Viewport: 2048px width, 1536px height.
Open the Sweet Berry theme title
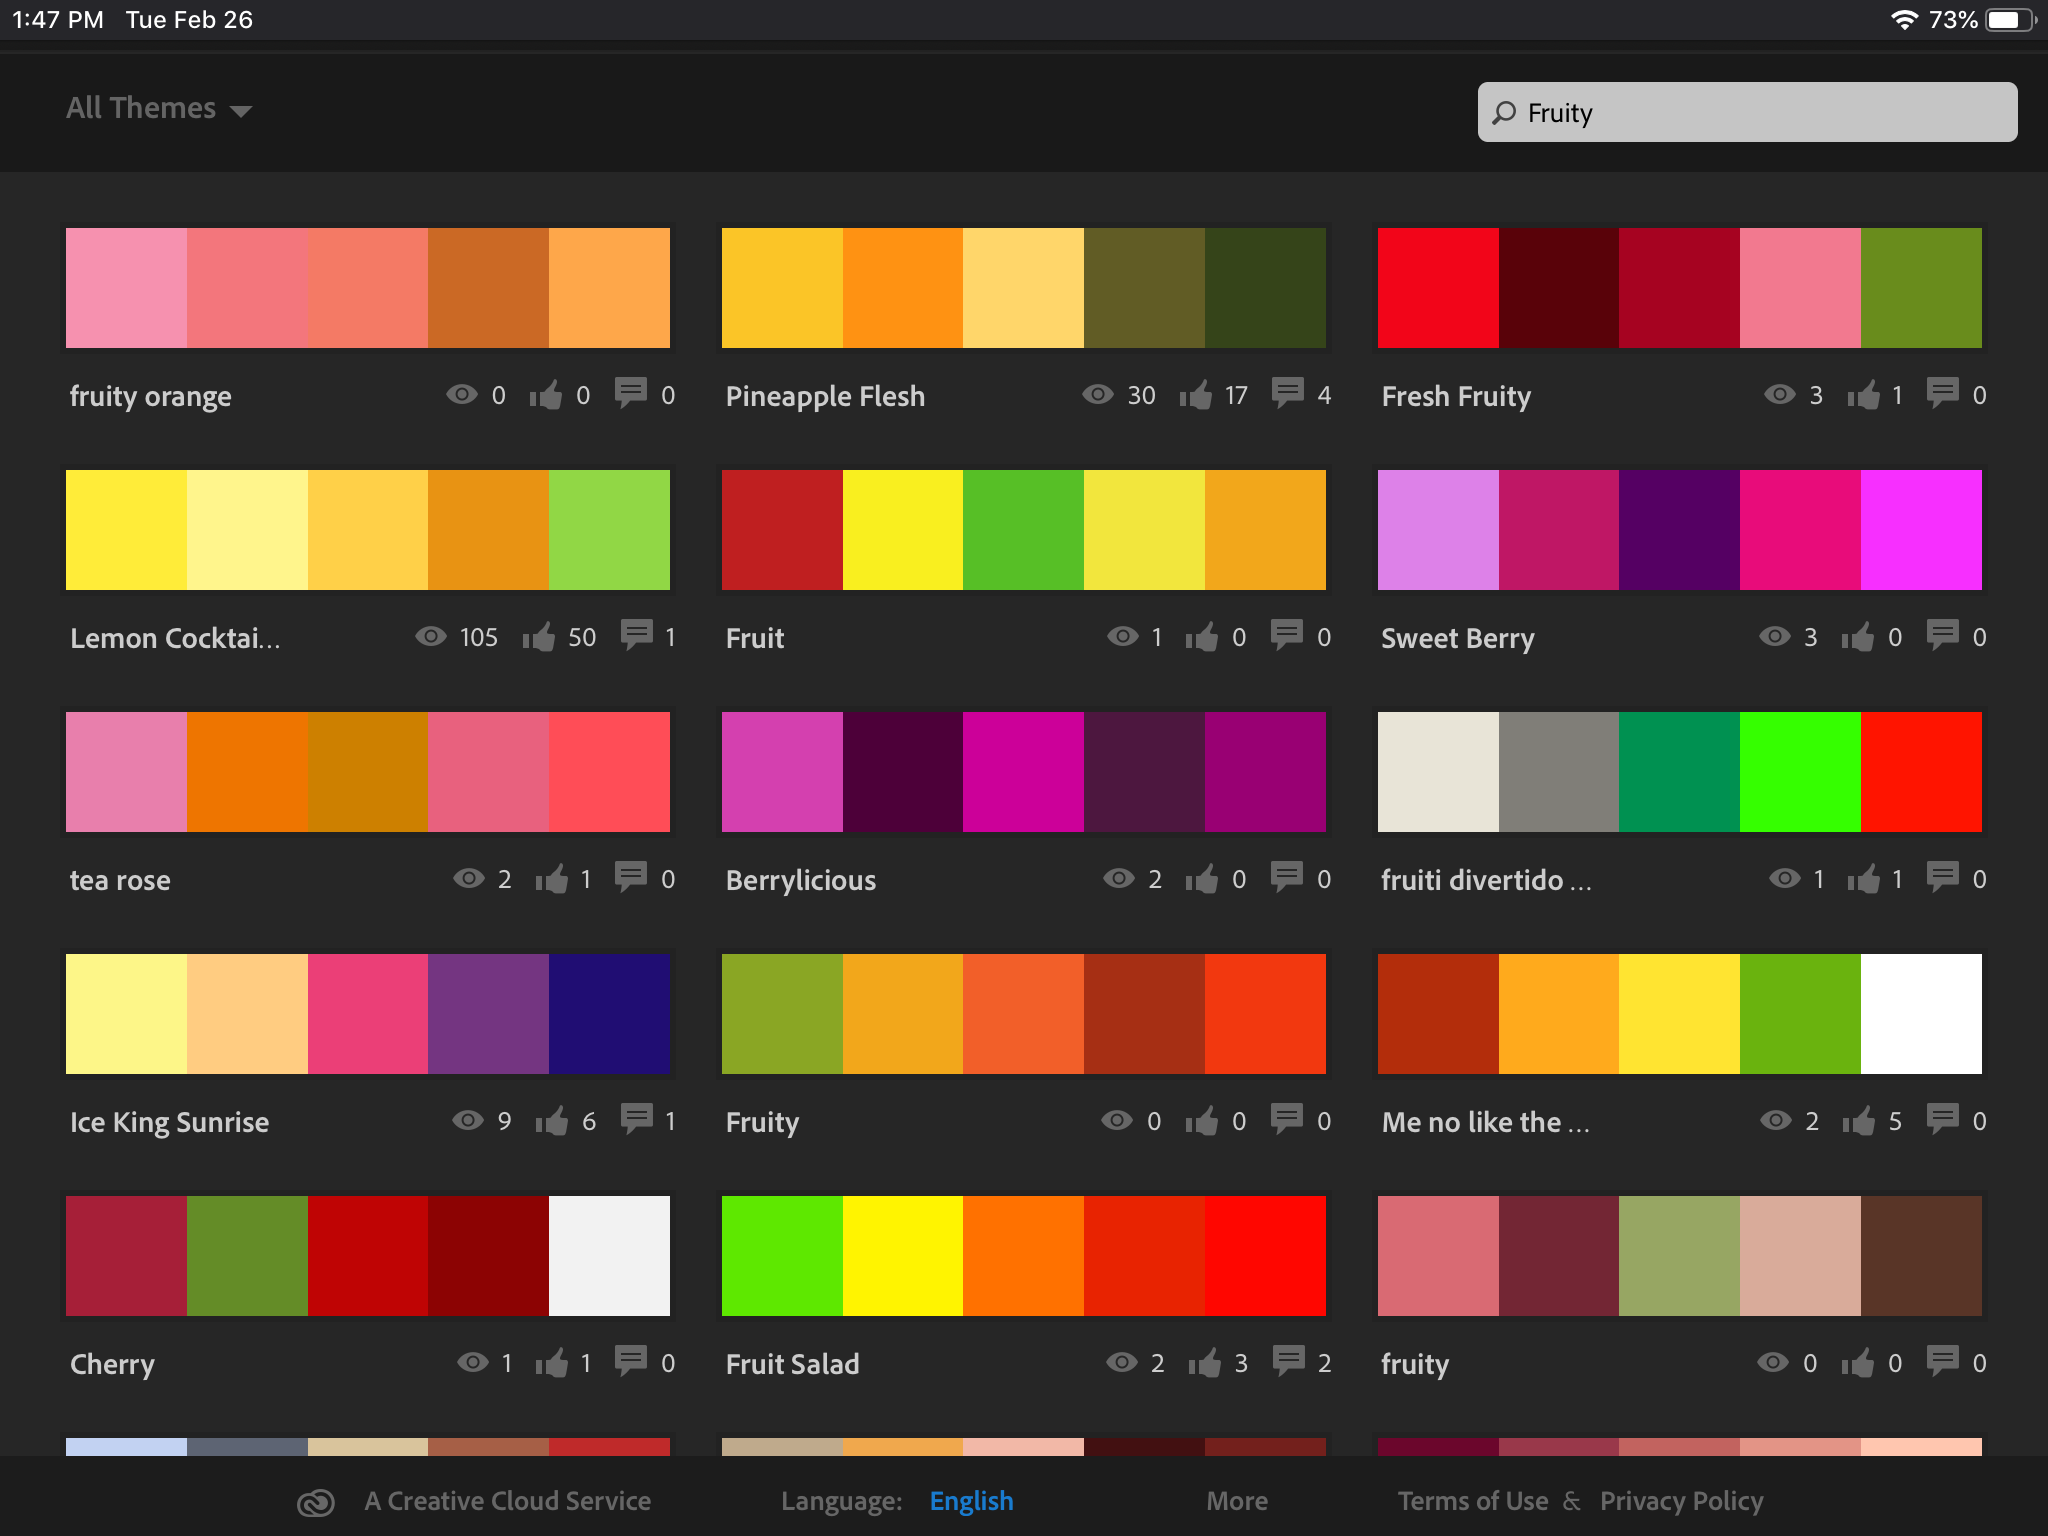click(1458, 638)
